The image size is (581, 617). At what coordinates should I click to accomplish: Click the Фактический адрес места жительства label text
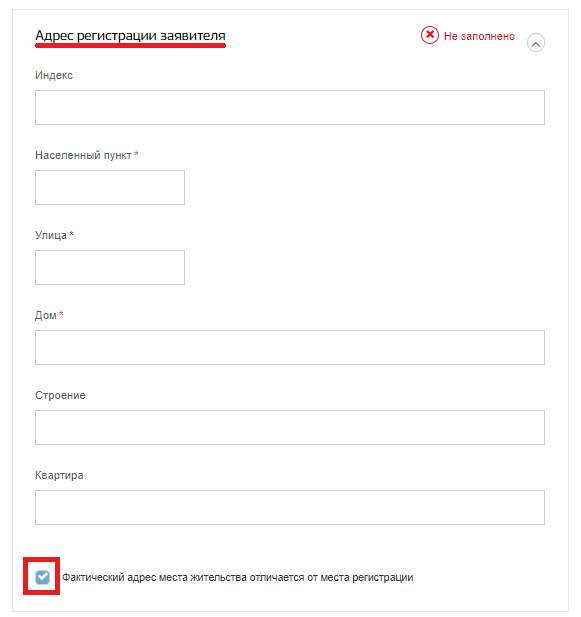238,577
